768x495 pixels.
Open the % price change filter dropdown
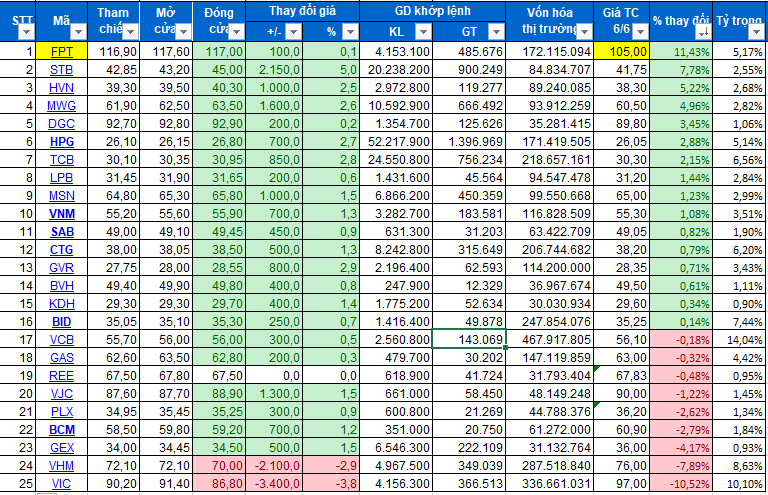[350, 32]
